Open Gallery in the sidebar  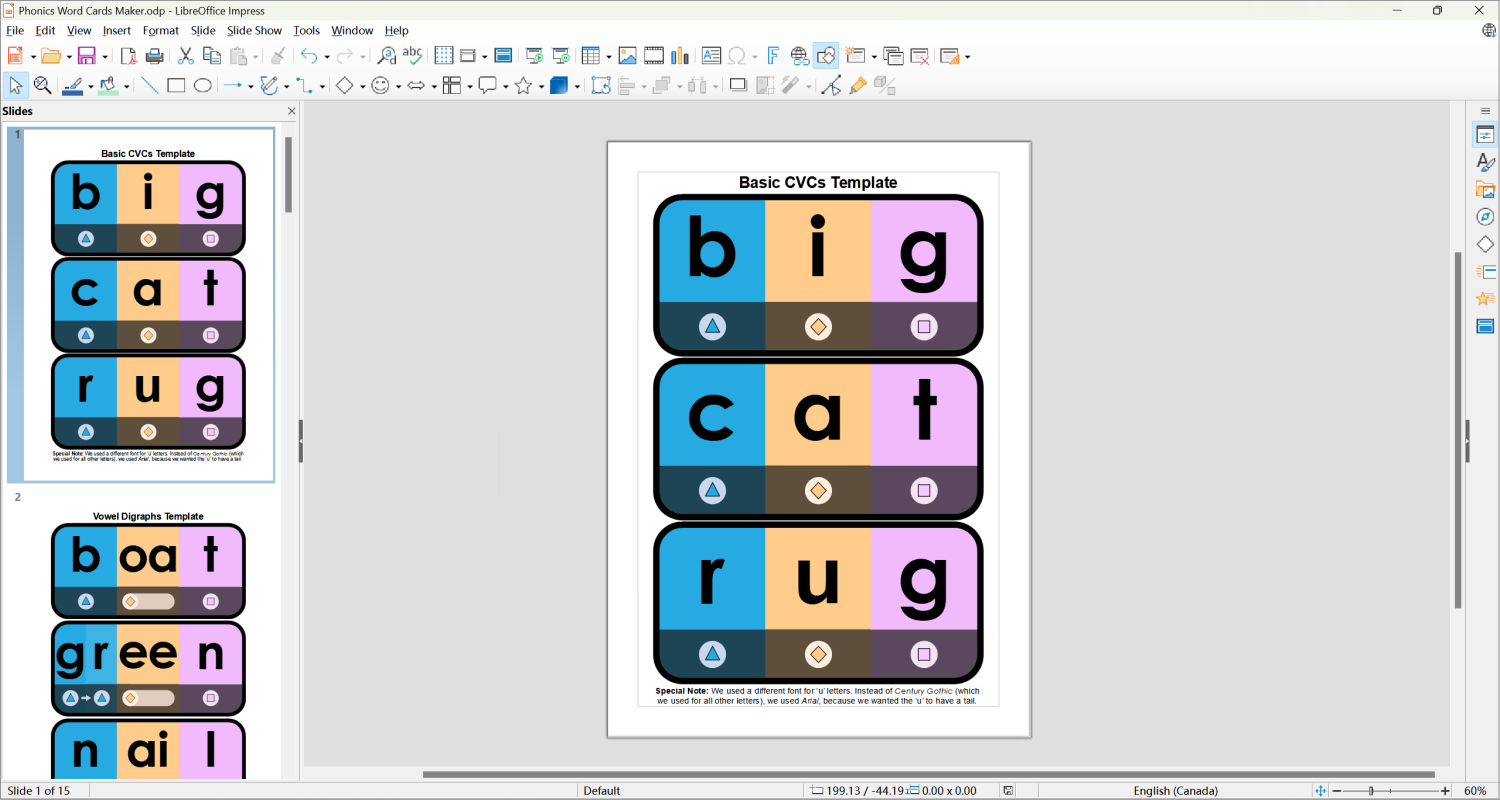click(x=1485, y=189)
